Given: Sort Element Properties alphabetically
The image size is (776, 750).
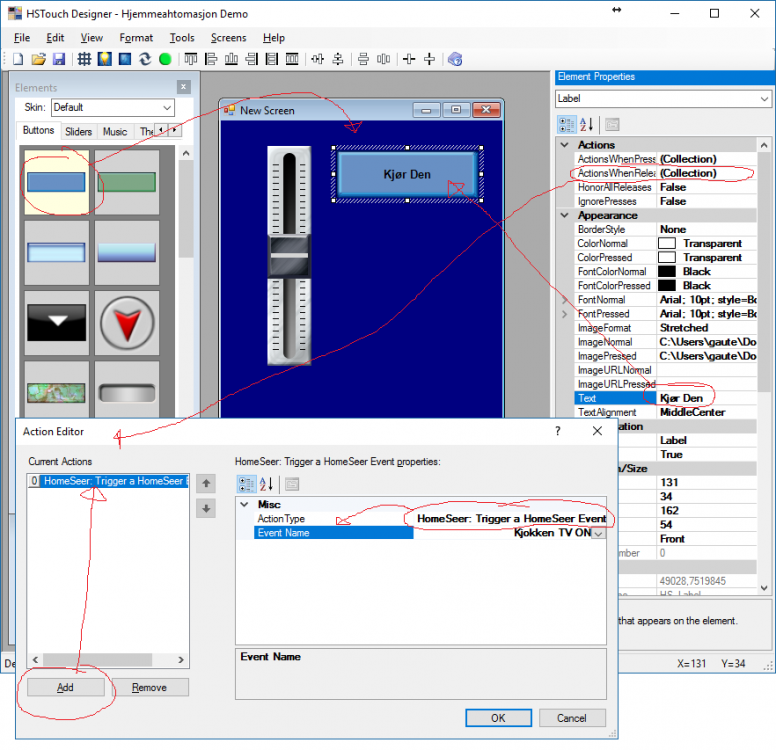Looking at the screenshot, I should pos(587,124).
